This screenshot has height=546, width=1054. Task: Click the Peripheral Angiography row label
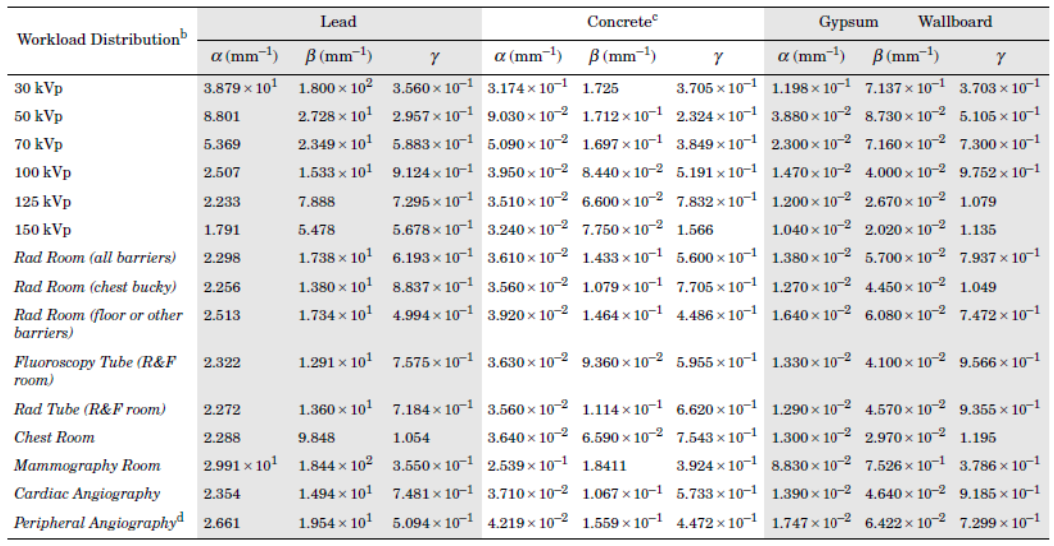coord(97,522)
